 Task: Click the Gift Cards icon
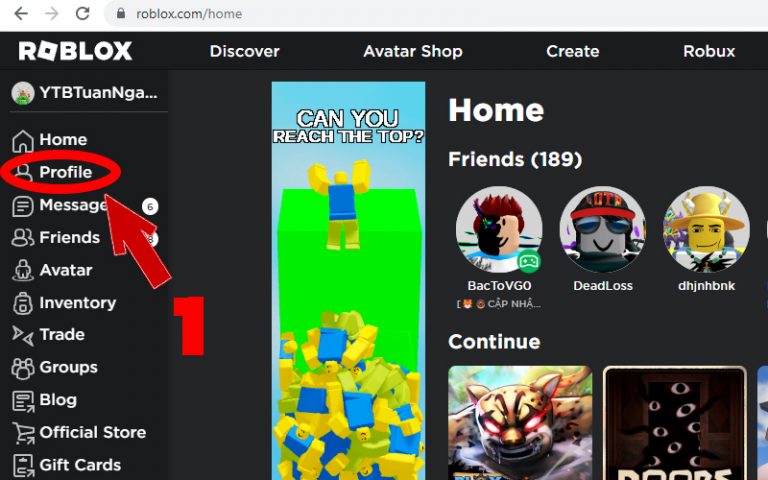22,465
